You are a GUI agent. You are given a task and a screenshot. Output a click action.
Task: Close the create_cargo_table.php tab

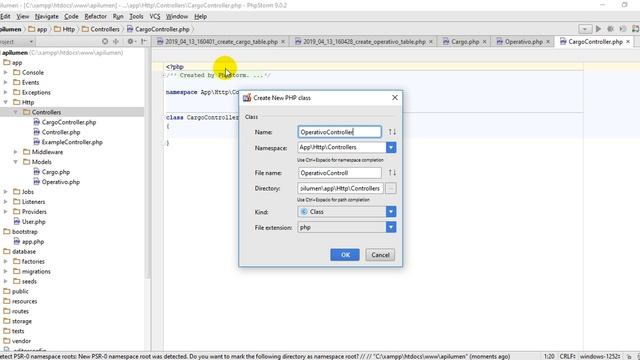coord(283,42)
